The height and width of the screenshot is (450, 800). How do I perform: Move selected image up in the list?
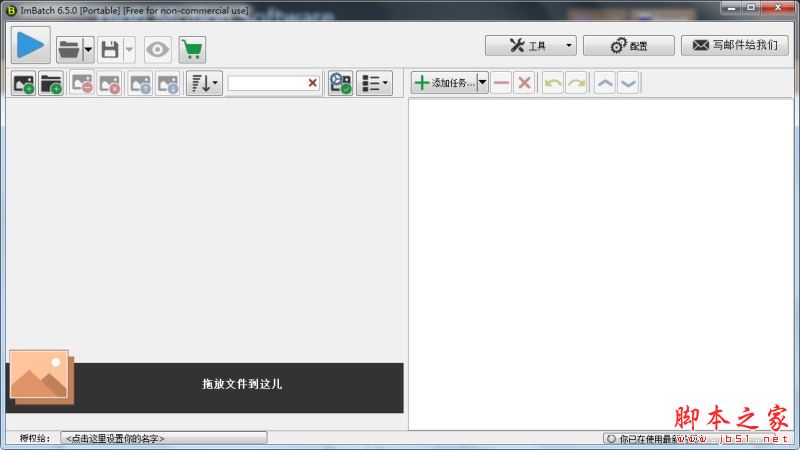tap(140, 83)
